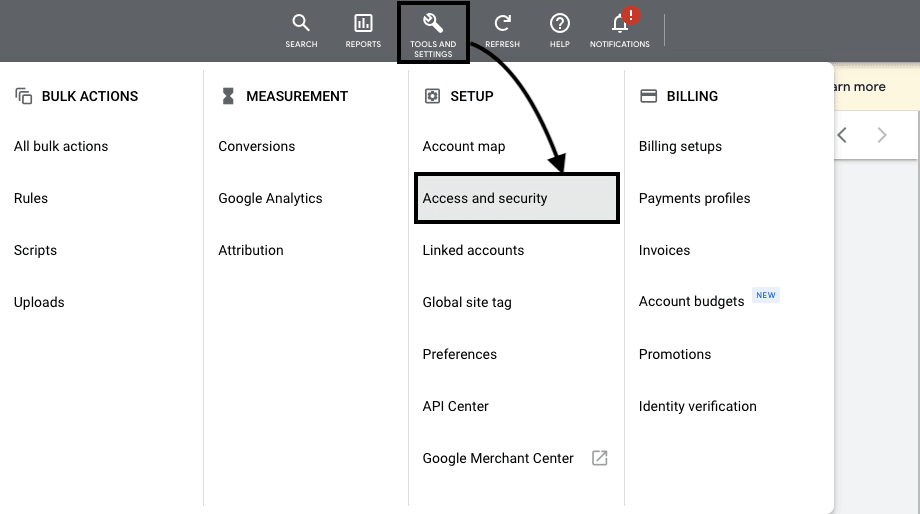Open Conversions under Measurement

tap(256, 146)
